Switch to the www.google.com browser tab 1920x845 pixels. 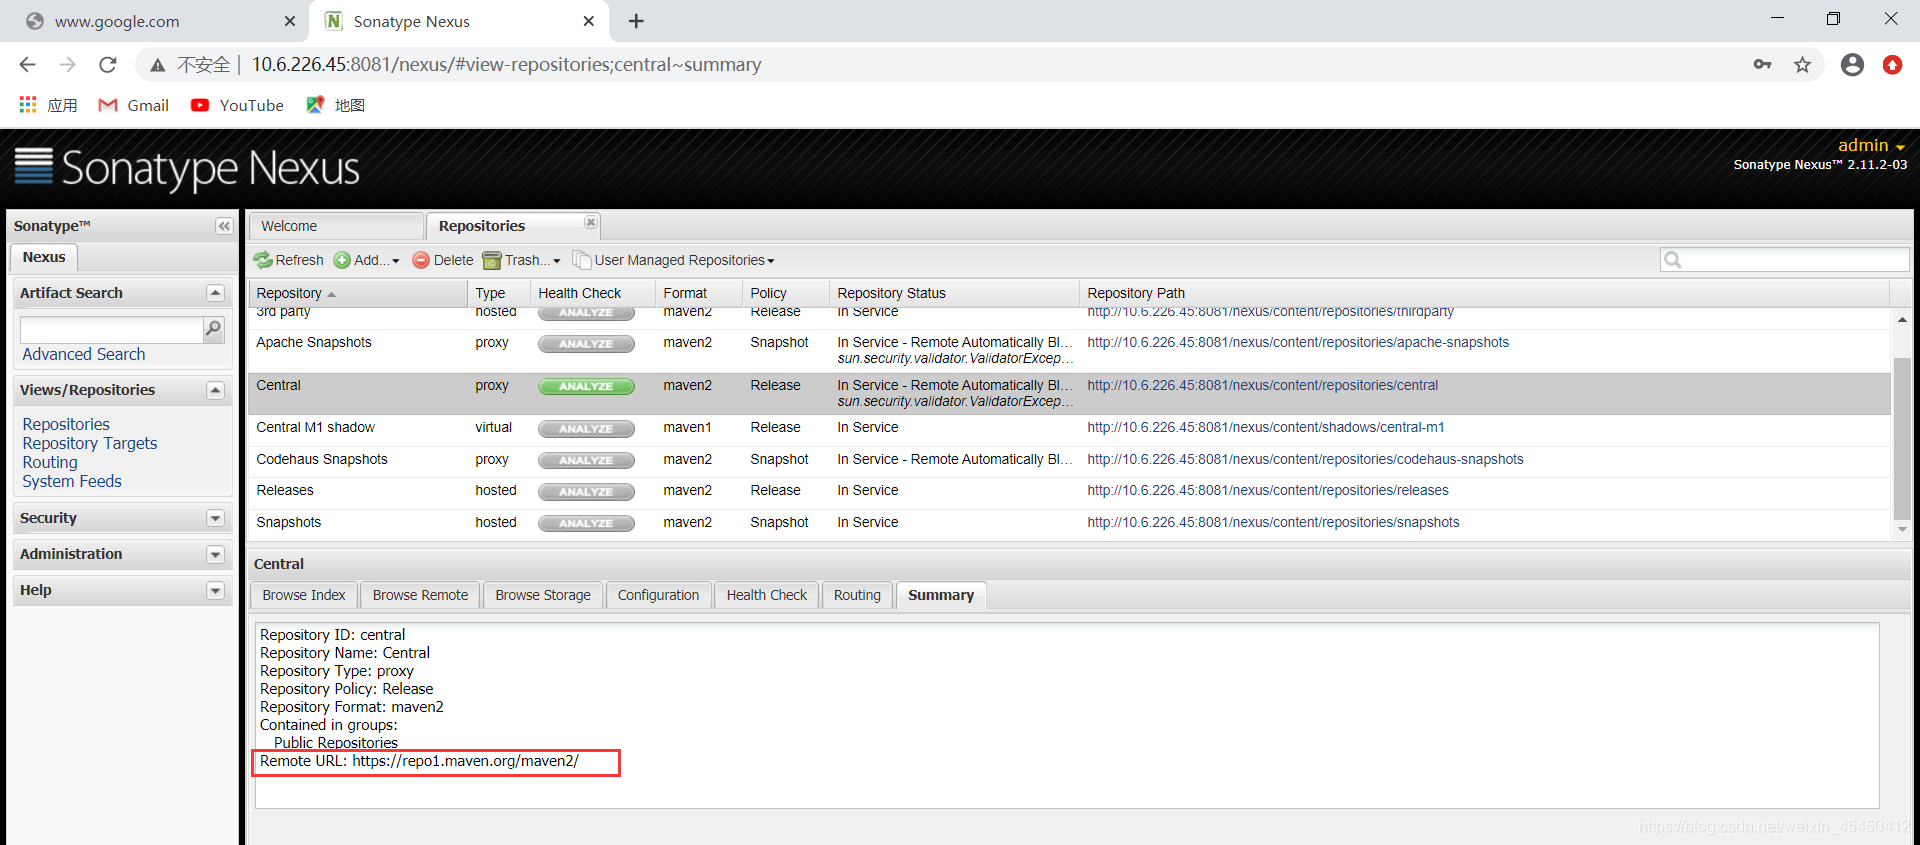[160, 21]
